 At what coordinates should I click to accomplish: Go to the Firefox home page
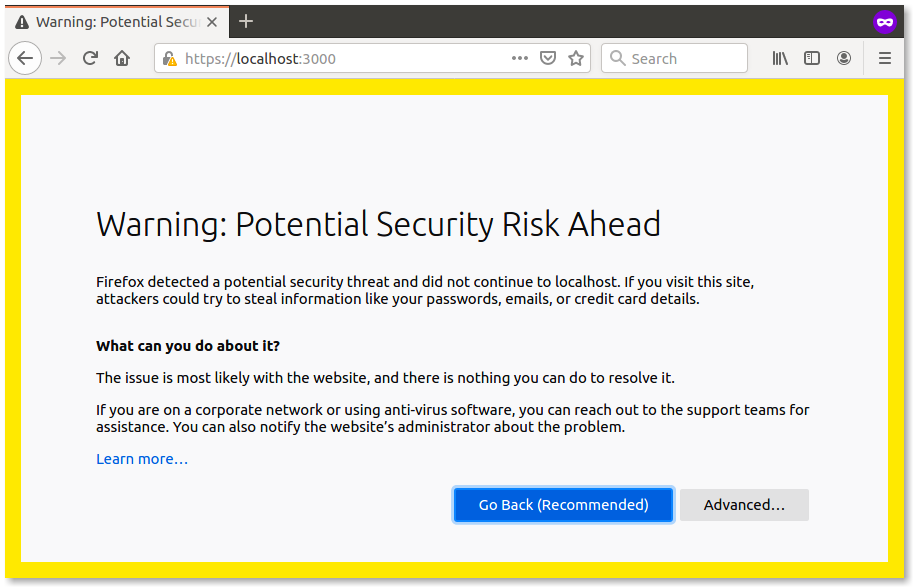coord(122,59)
